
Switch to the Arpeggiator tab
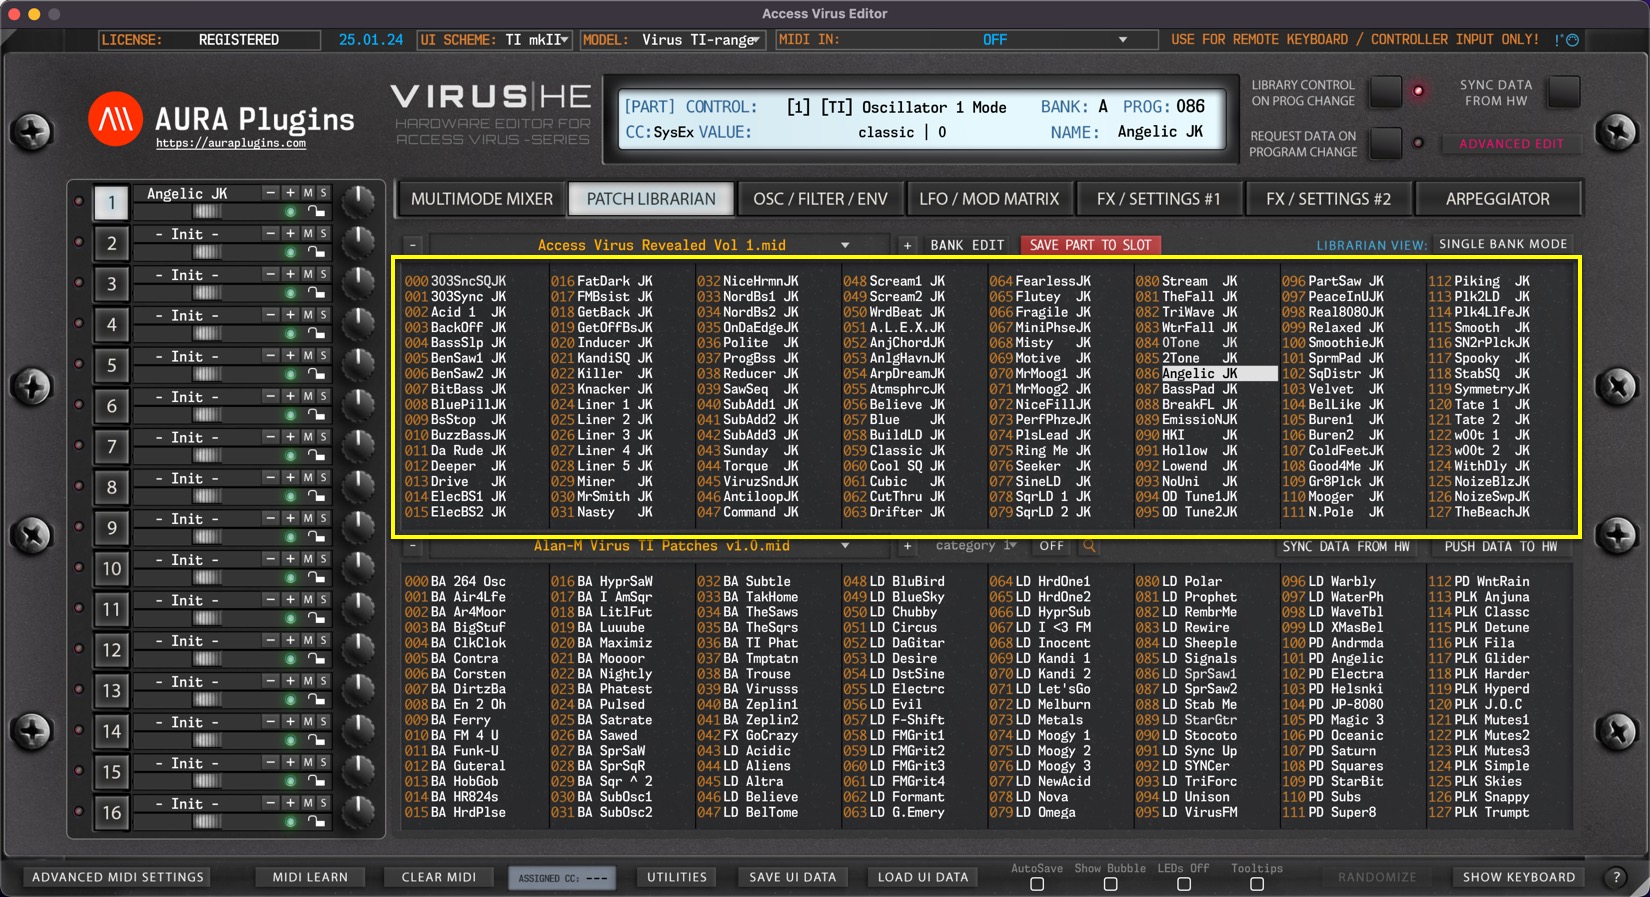click(x=1497, y=199)
